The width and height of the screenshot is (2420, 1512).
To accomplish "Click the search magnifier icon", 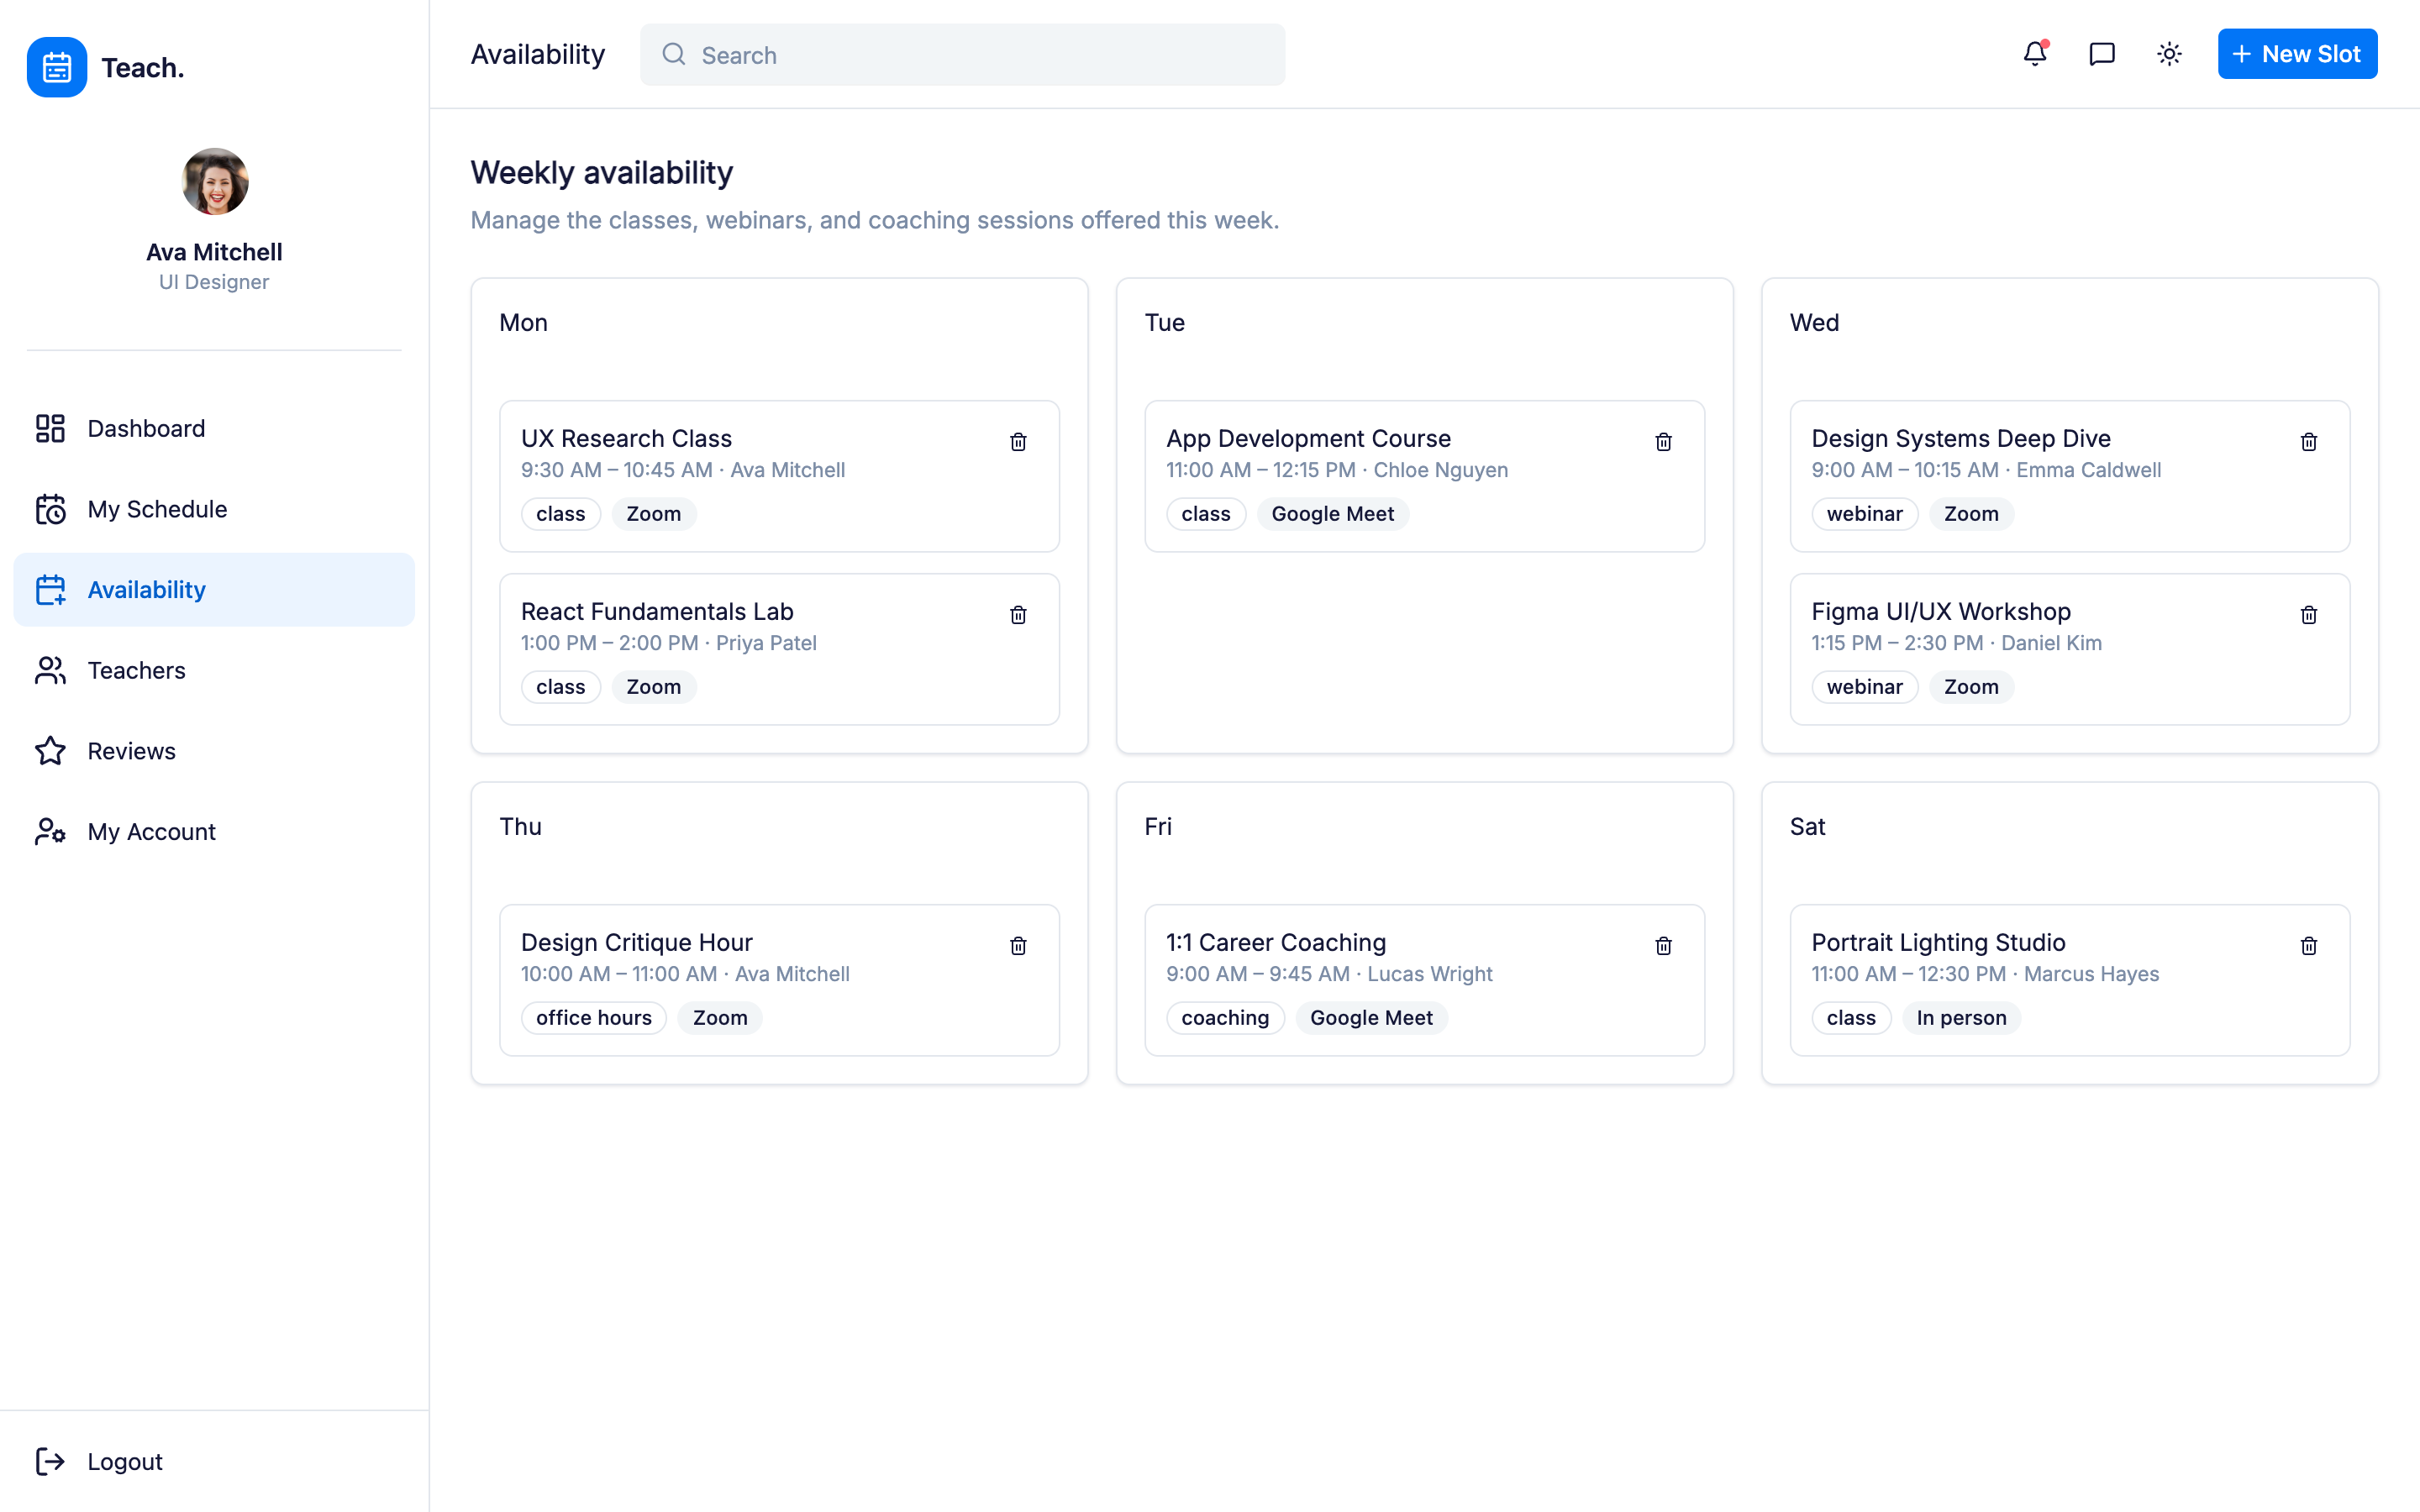I will pos(674,54).
